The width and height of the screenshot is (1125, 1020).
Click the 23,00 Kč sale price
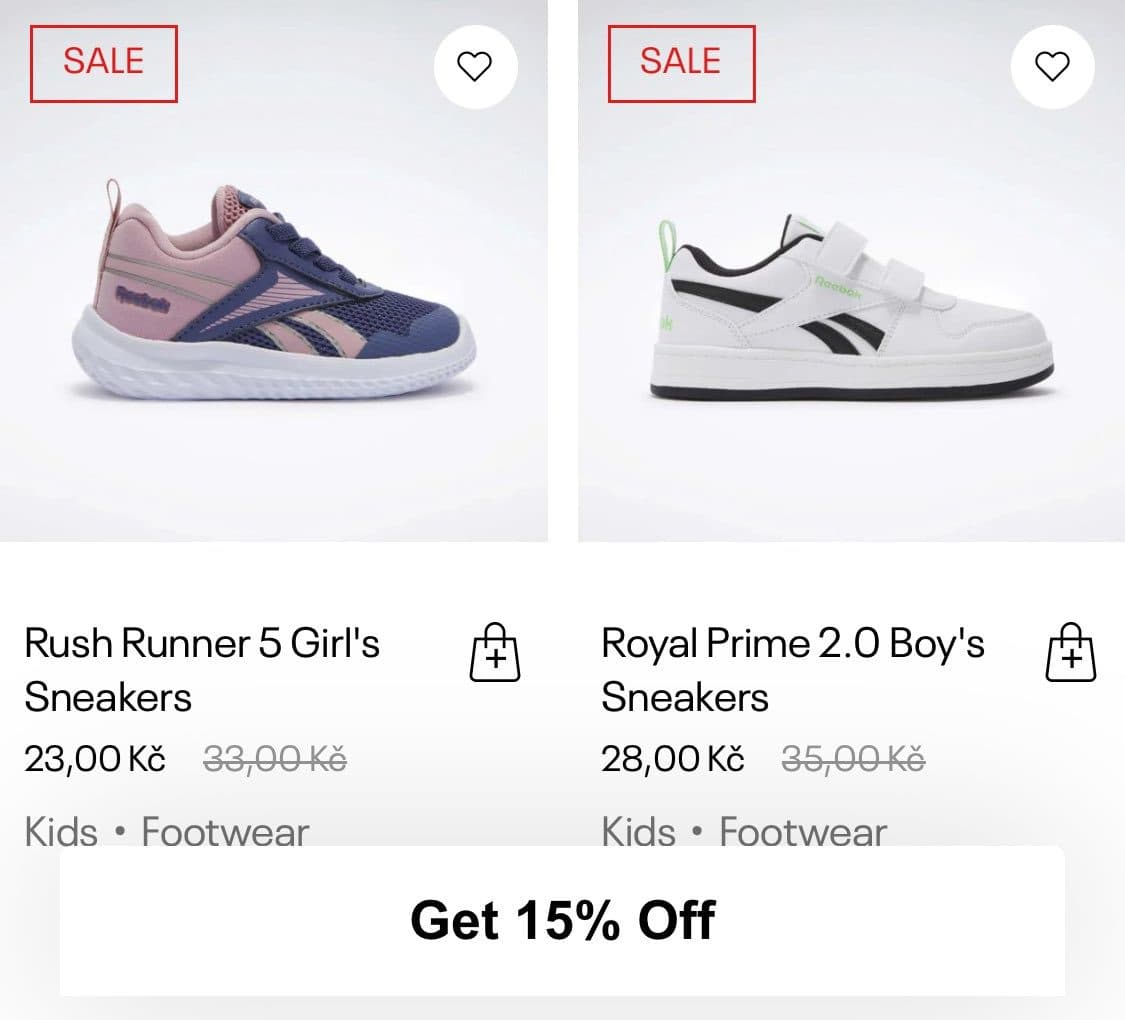(x=95, y=760)
